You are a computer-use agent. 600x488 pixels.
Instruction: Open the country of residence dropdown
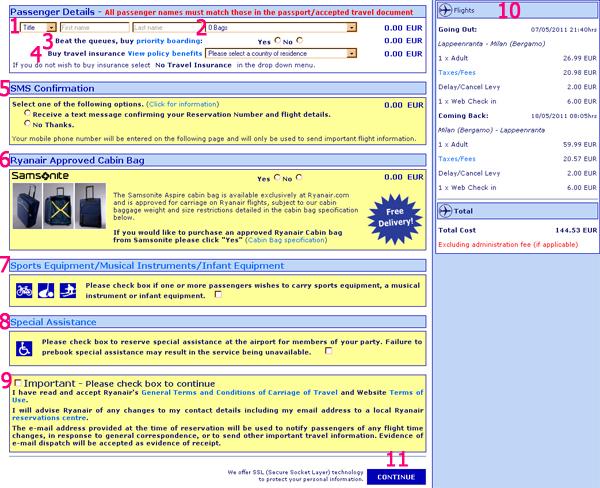(x=281, y=53)
